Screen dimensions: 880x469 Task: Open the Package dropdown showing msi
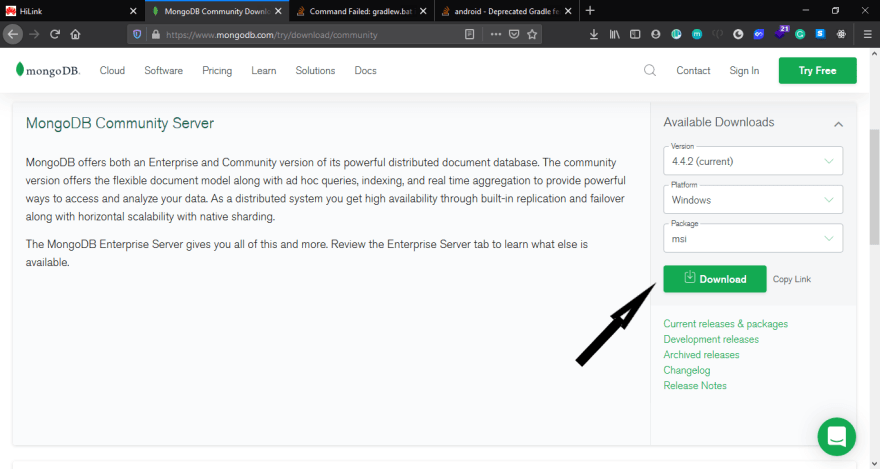coord(753,238)
